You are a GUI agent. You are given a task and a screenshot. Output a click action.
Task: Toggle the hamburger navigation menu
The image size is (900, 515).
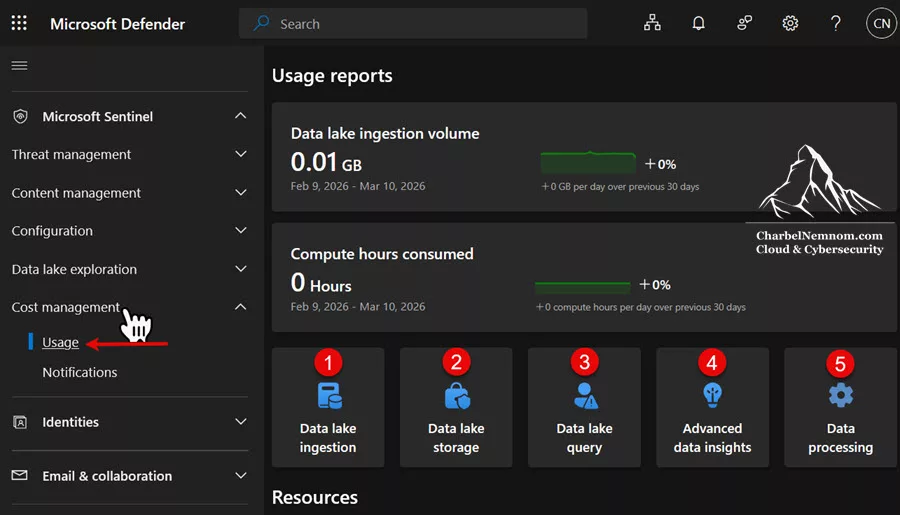[x=20, y=65]
